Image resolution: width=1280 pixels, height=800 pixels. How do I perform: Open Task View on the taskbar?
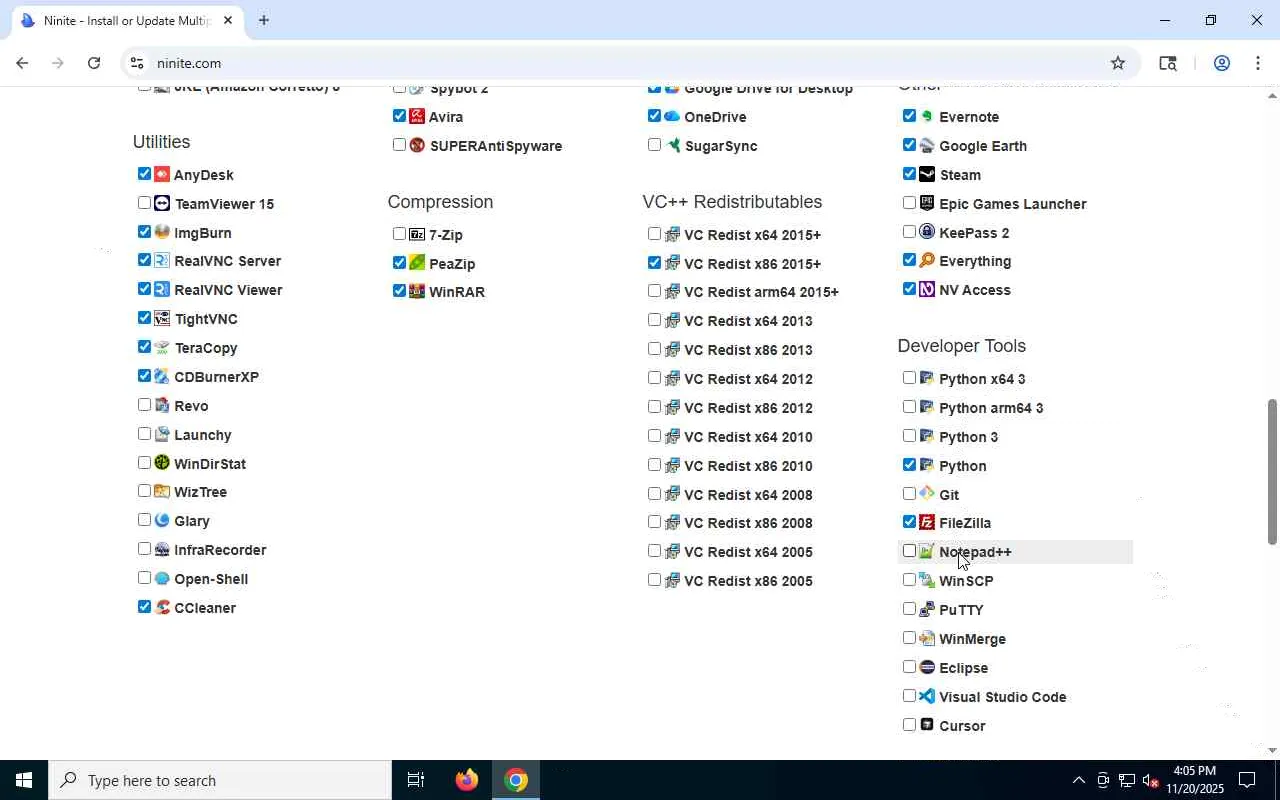(416, 780)
